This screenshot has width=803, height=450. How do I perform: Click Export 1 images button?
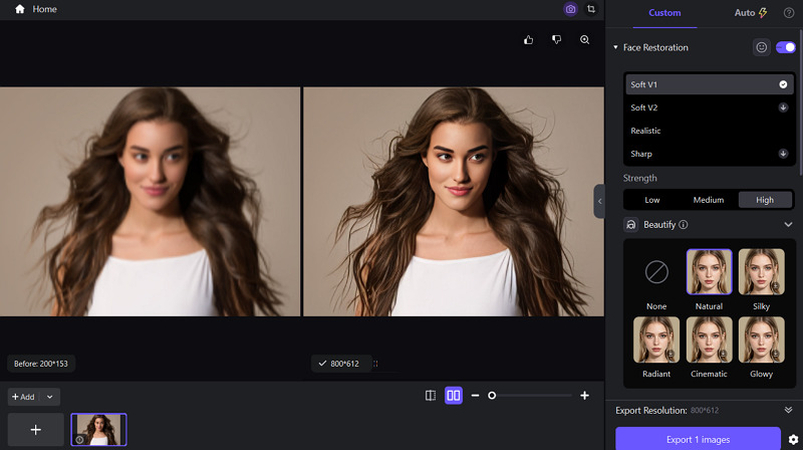pyautogui.click(x=698, y=439)
